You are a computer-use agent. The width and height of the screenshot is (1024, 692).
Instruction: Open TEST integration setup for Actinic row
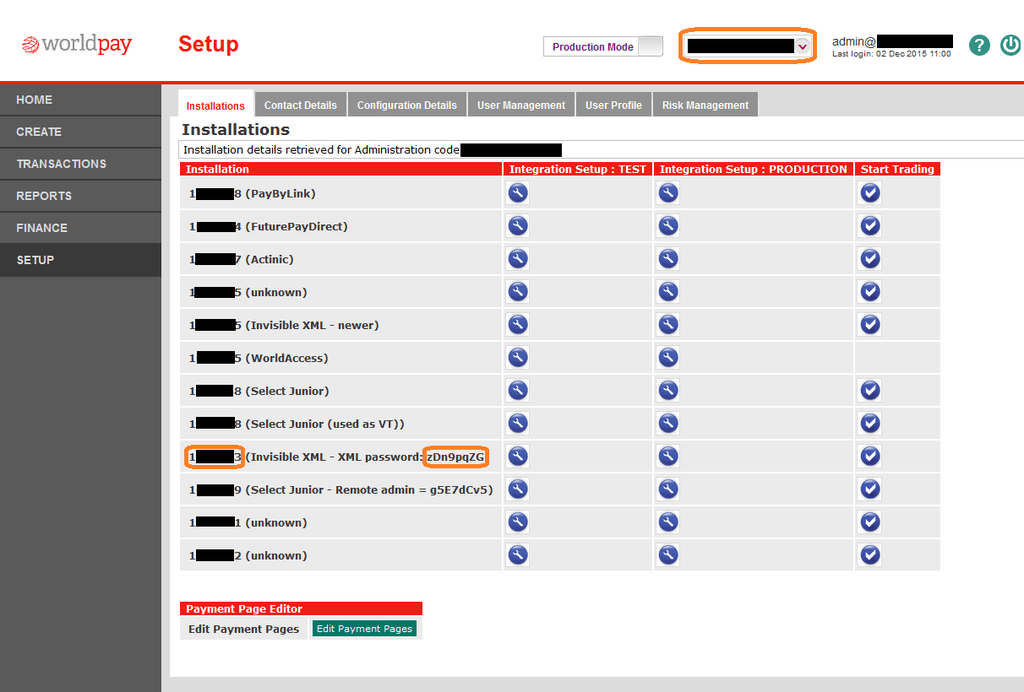click(517, 259)
